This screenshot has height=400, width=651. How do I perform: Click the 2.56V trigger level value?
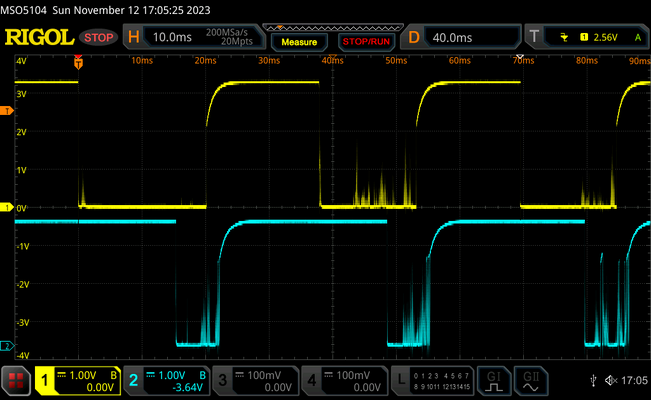[605, 37]
